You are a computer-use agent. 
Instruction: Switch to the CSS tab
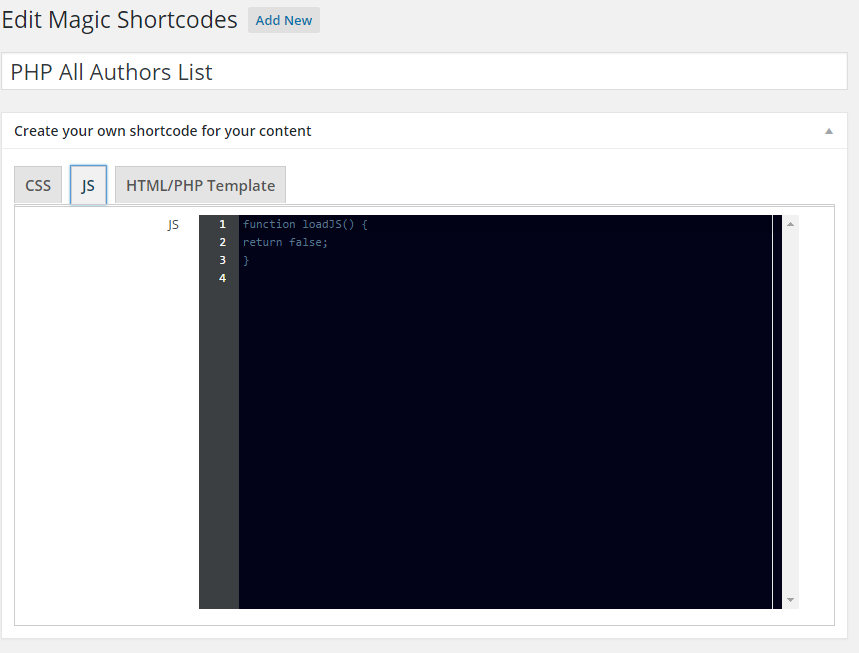click(x=38, y=185)
